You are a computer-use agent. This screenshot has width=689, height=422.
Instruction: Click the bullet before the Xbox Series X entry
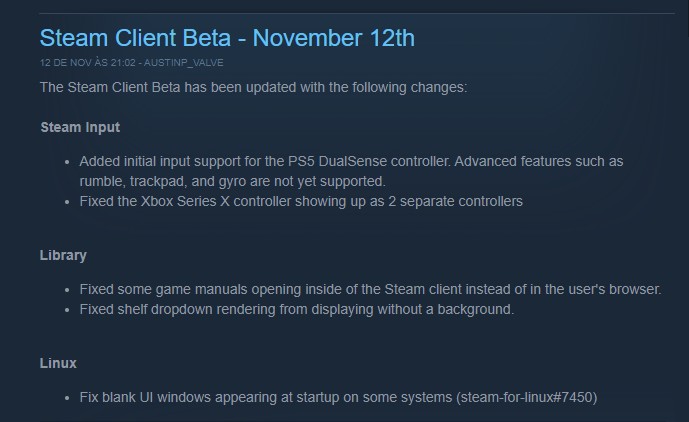[67, 201]
